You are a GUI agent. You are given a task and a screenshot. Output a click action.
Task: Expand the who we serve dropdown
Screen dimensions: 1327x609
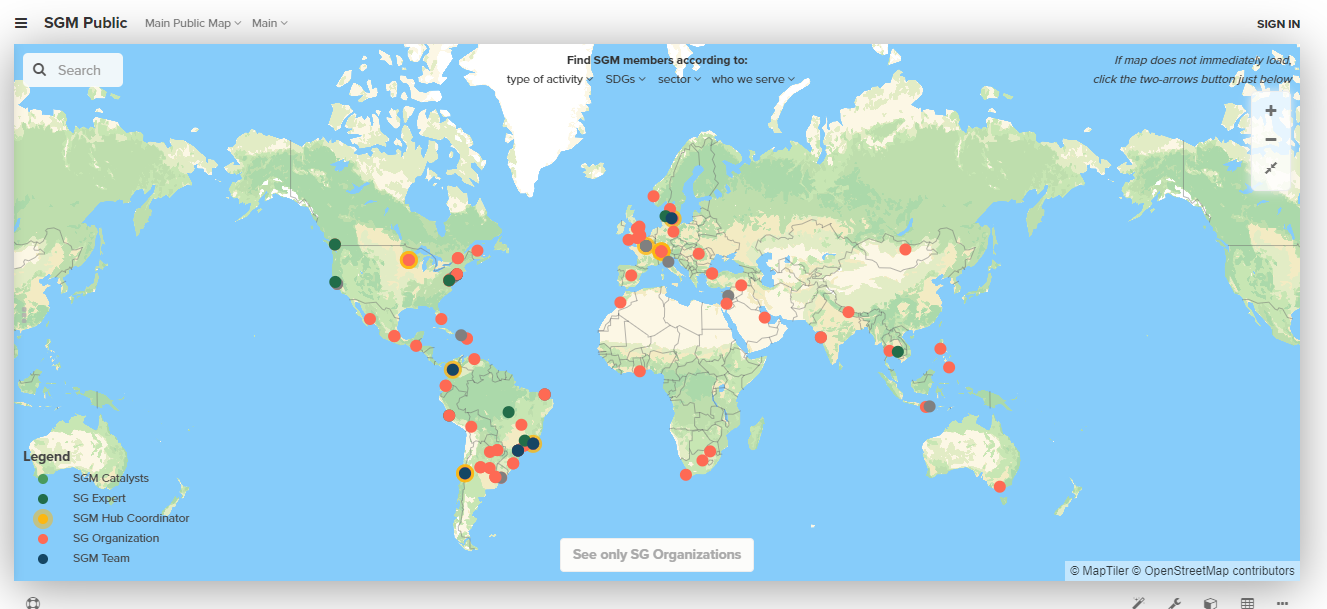753,78
